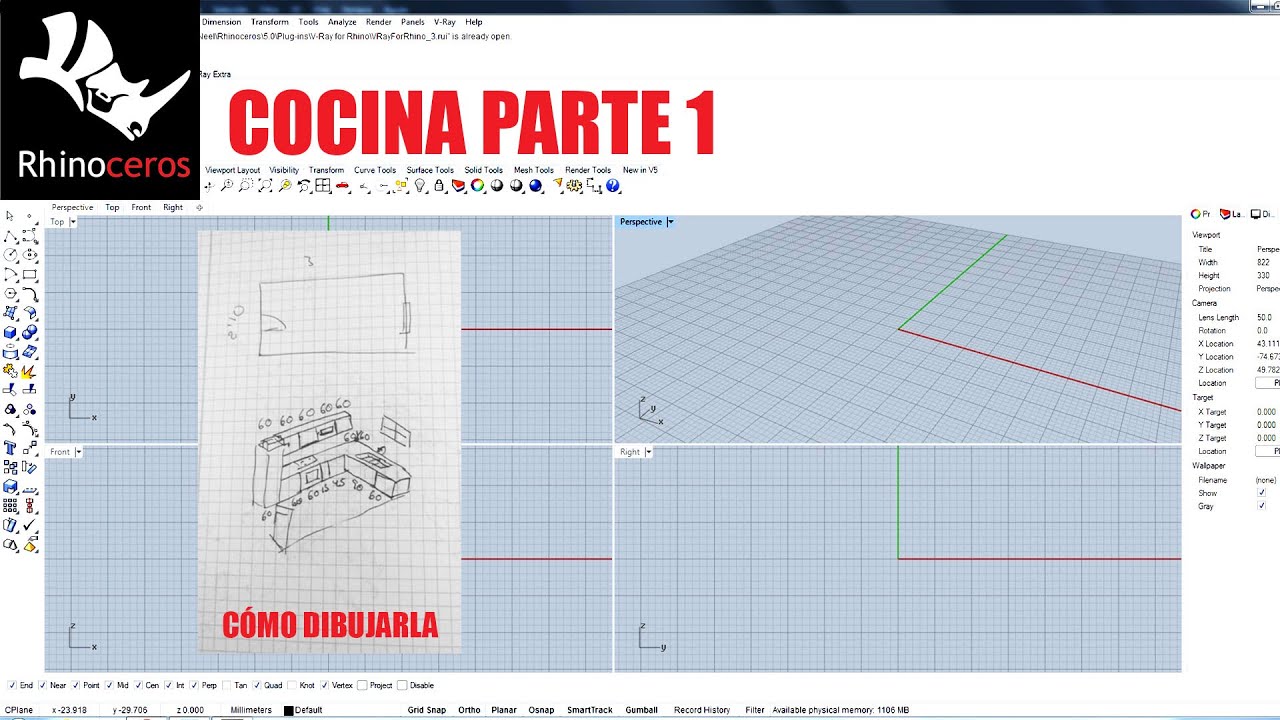Toggle the Mid osnap checkbox

[x=110, y=685]
